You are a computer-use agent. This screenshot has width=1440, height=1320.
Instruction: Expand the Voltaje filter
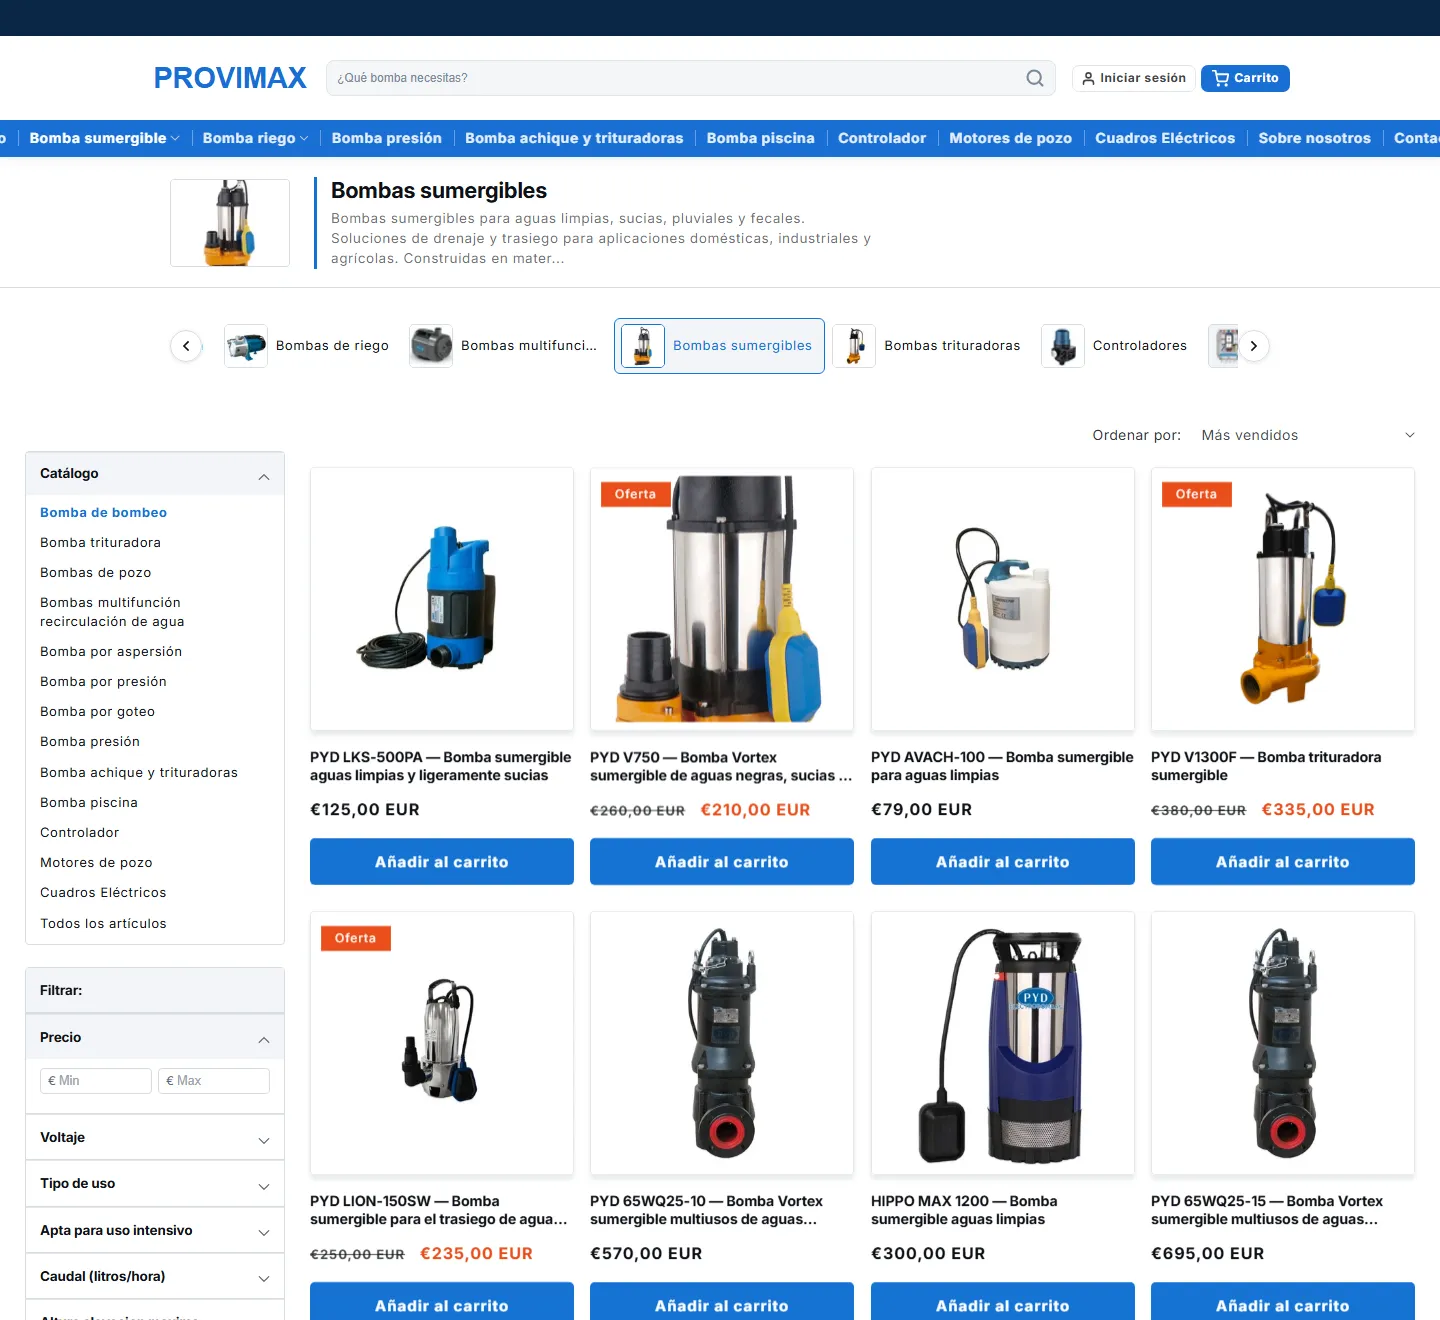pyautogui.click(x=155, y=1138)
